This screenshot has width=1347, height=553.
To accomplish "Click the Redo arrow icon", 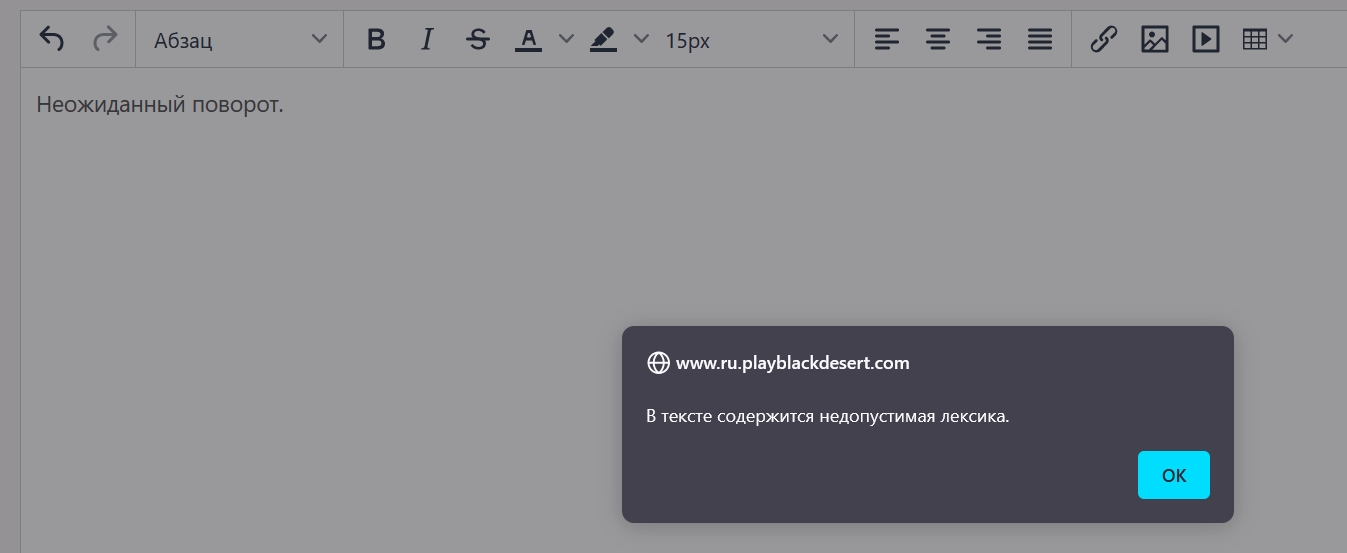I will coord(104,40).
